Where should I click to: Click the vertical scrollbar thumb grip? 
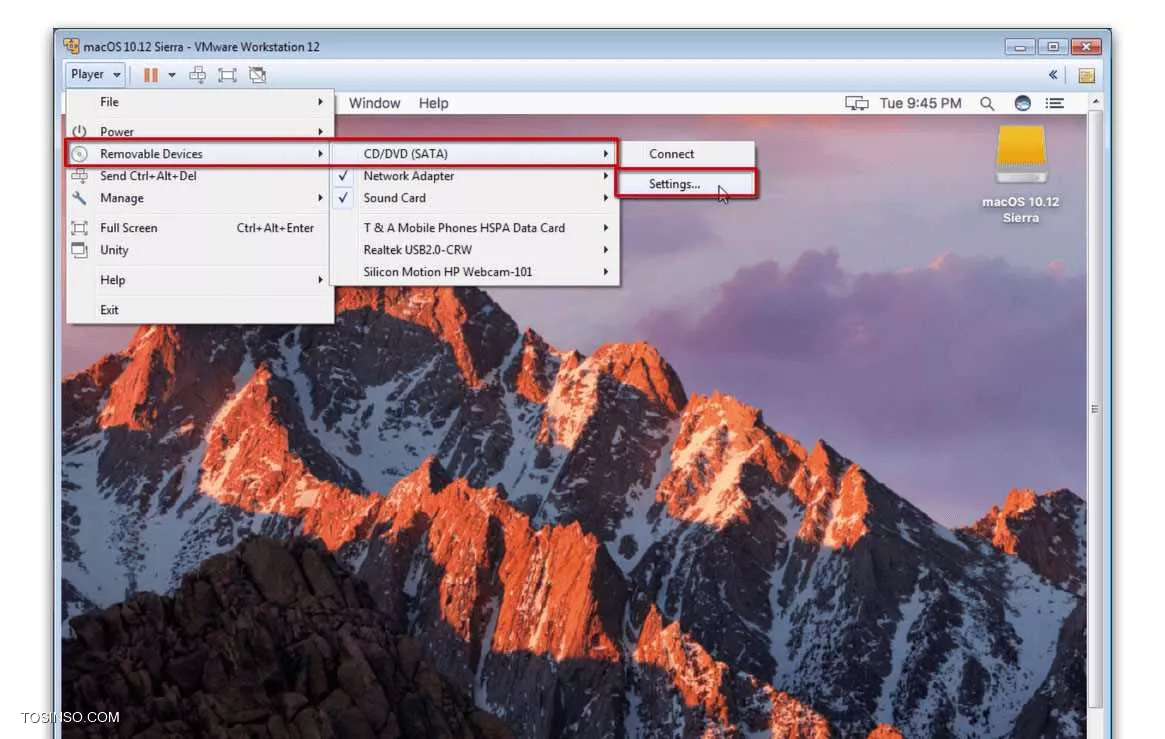pos(1094,409)
